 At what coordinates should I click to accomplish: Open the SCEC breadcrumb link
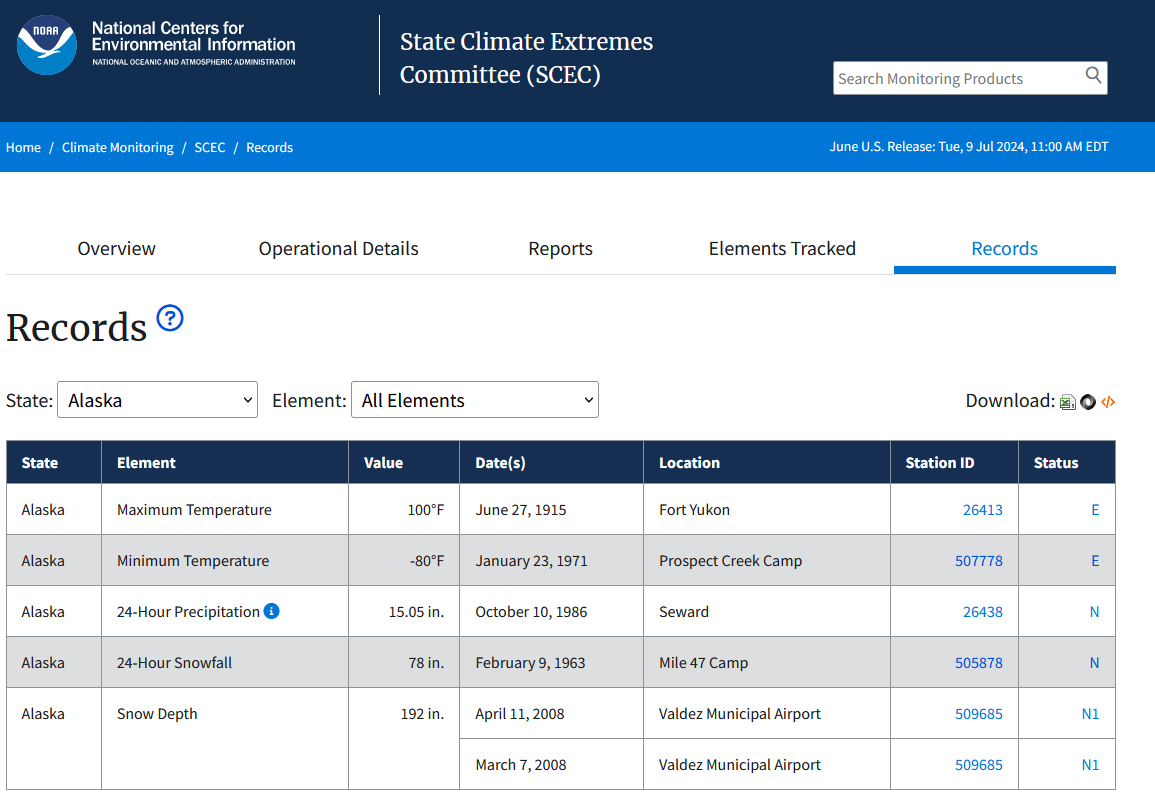210,147
